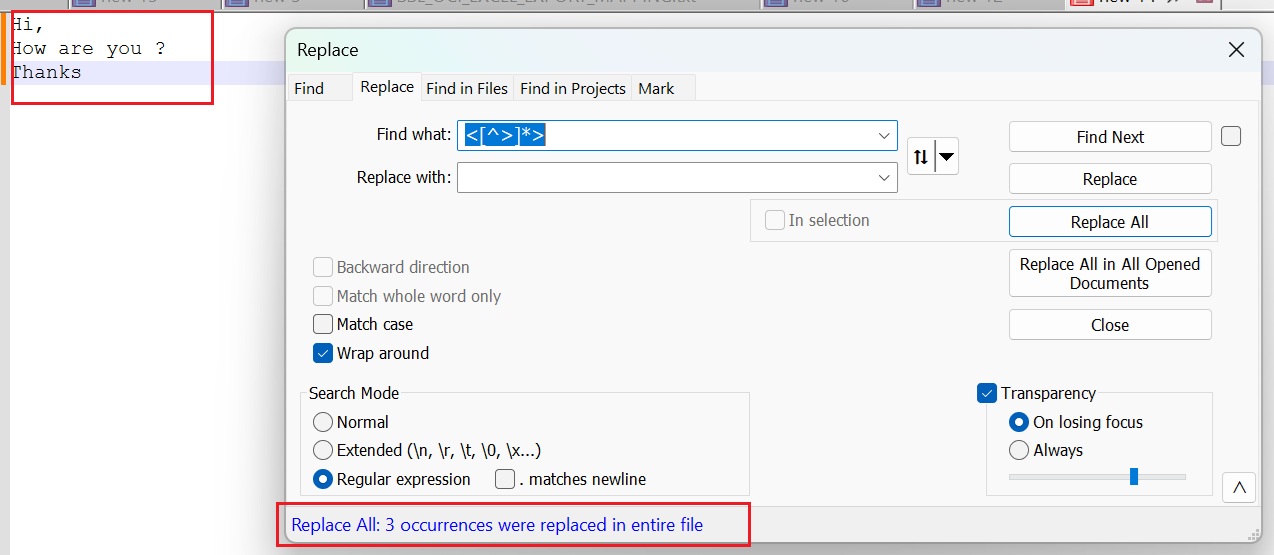Expand the Find what history dropdown

884,136
